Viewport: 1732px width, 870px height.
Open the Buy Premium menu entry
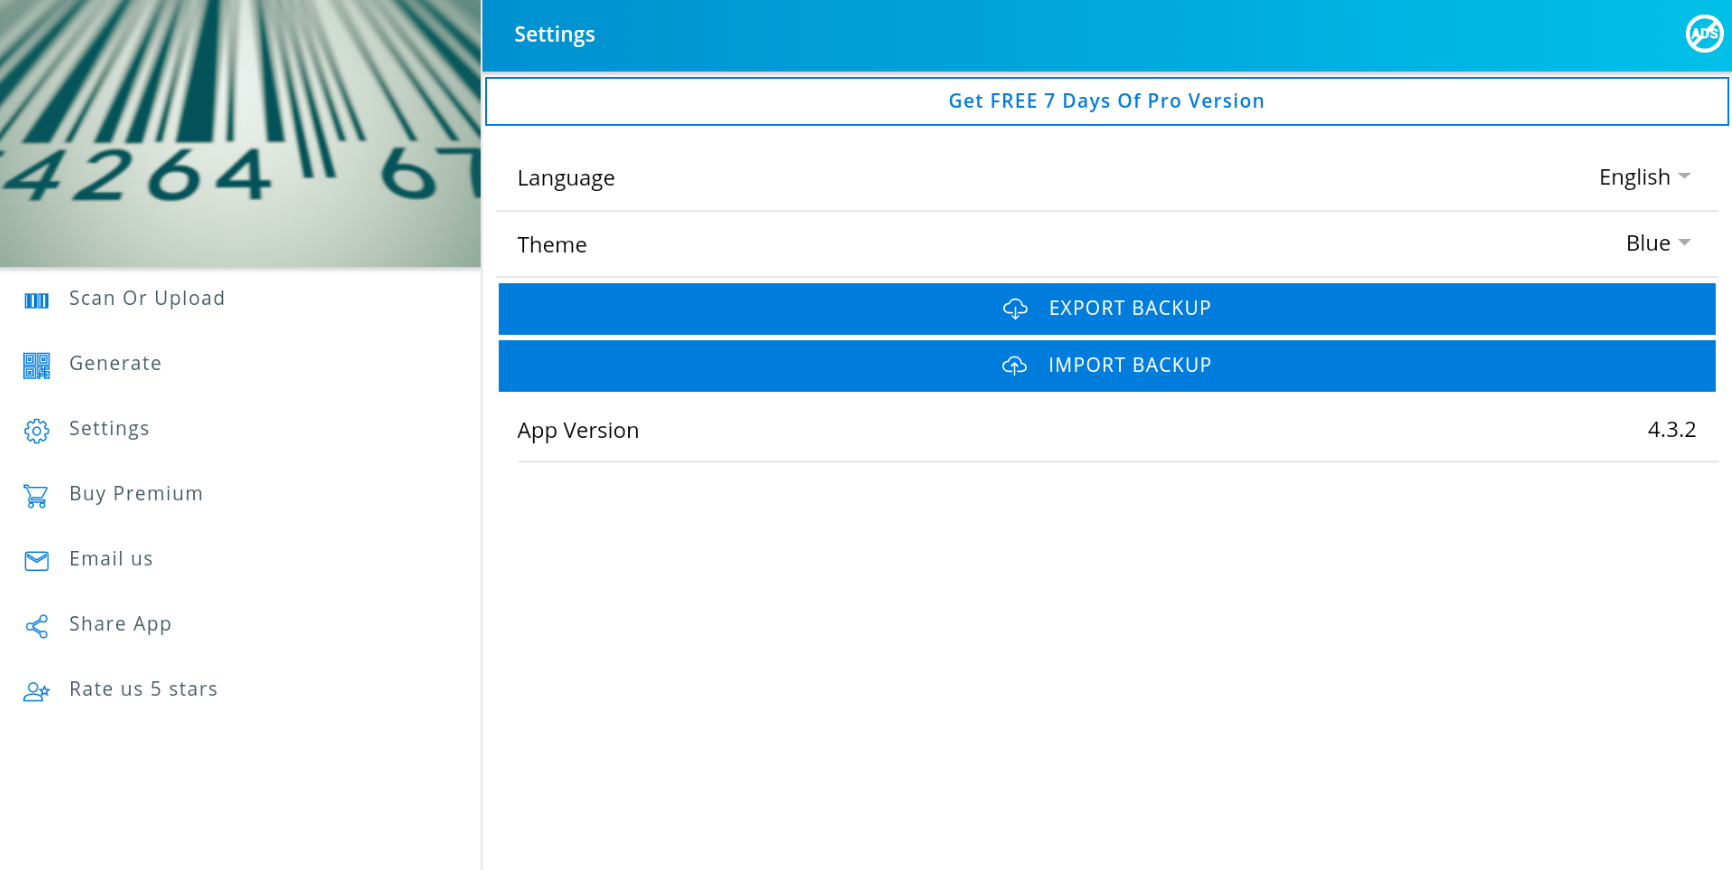coord(240,494)
